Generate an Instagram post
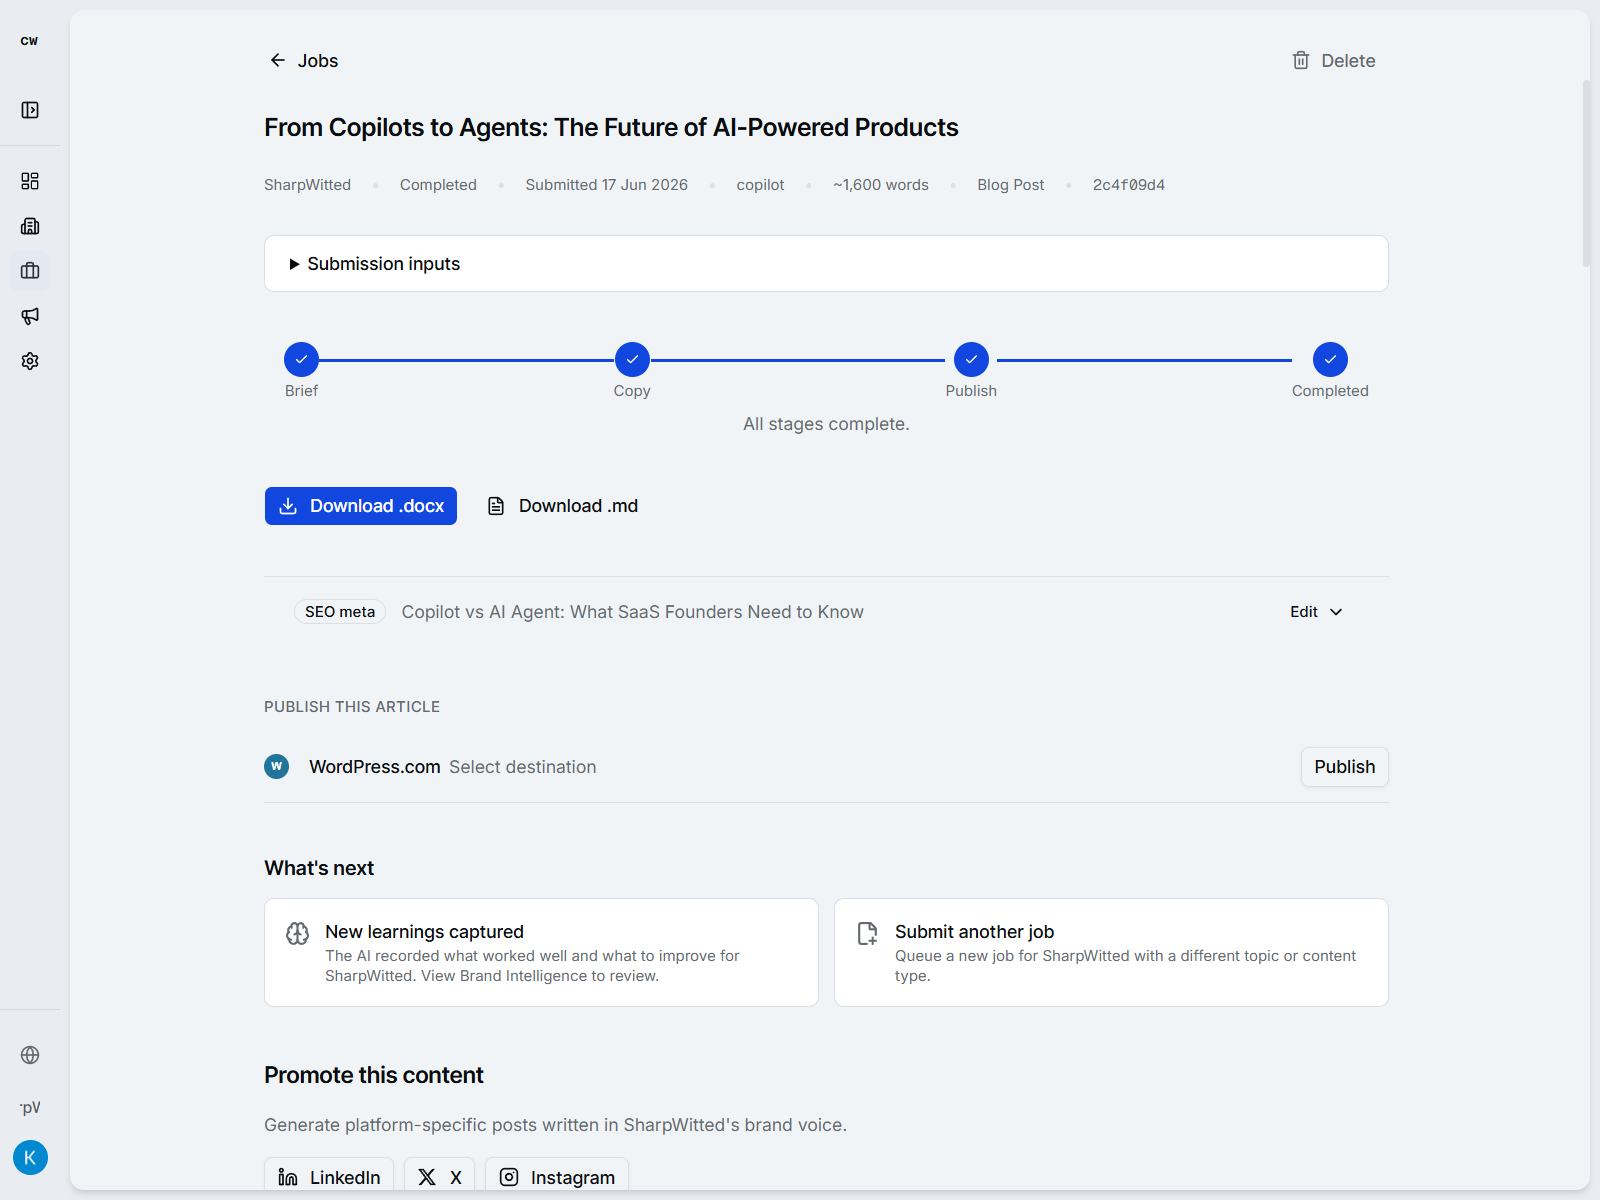 pyautogui.click(x=557, y=1177)
